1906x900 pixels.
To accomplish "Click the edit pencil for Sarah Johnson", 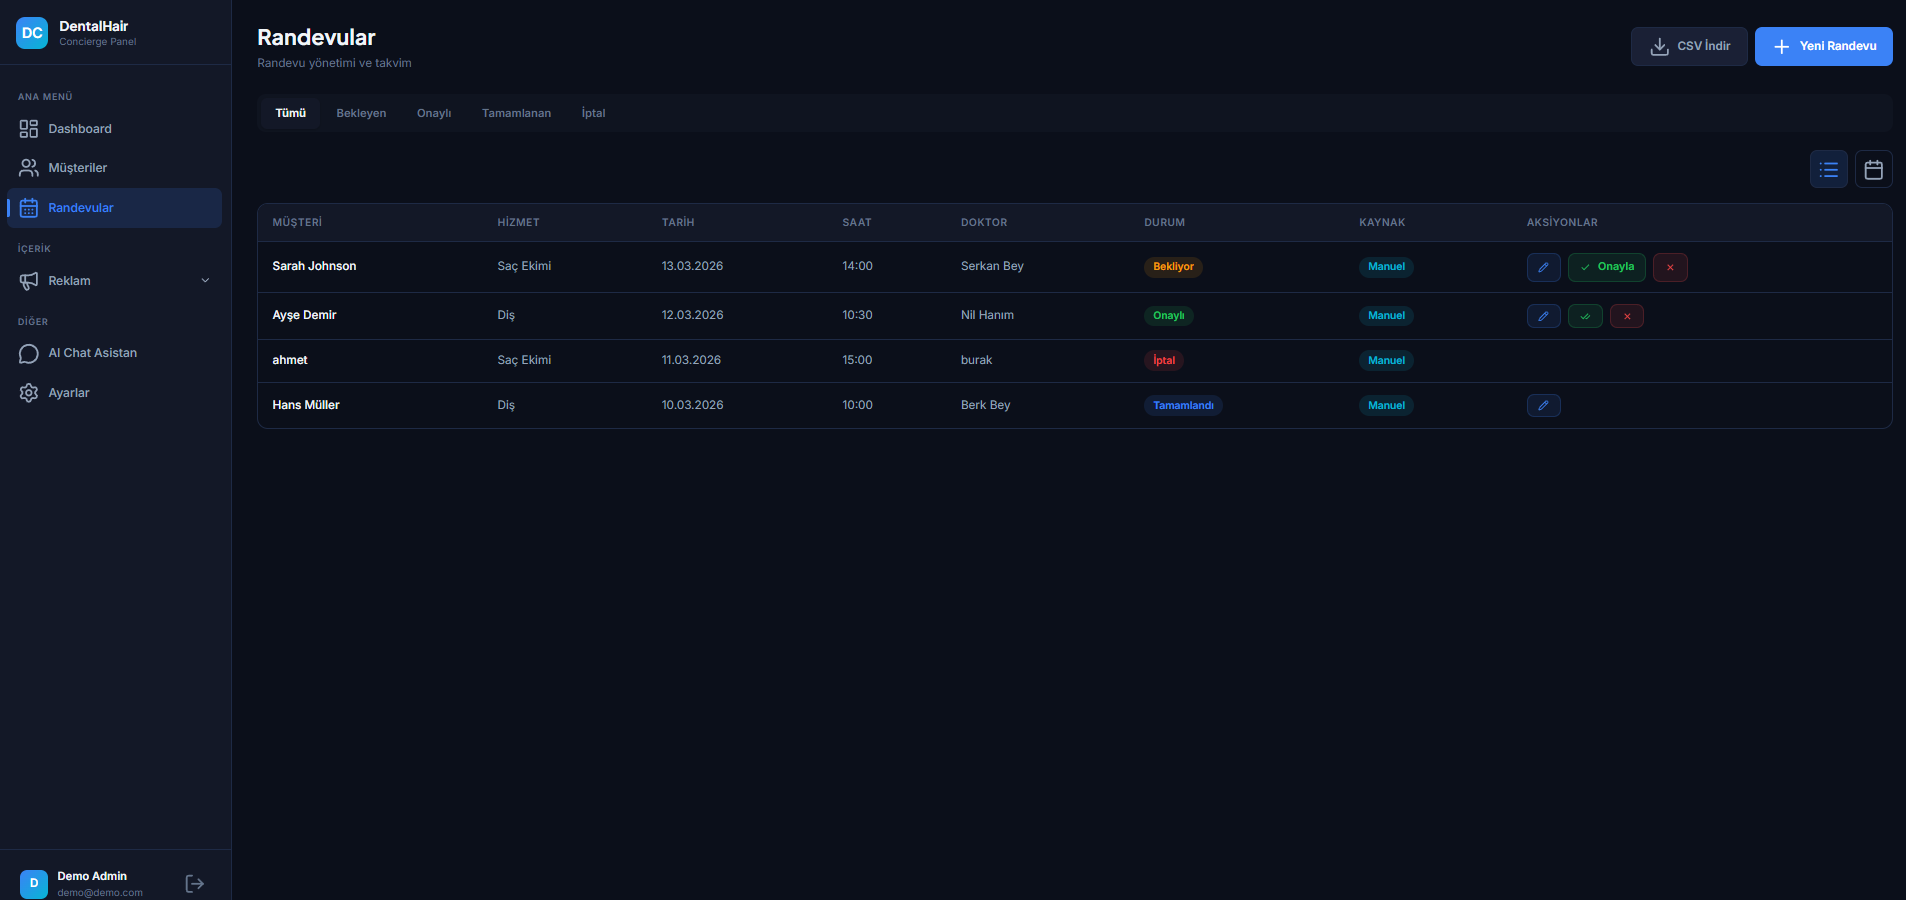I will click(x=1543, y=267).
